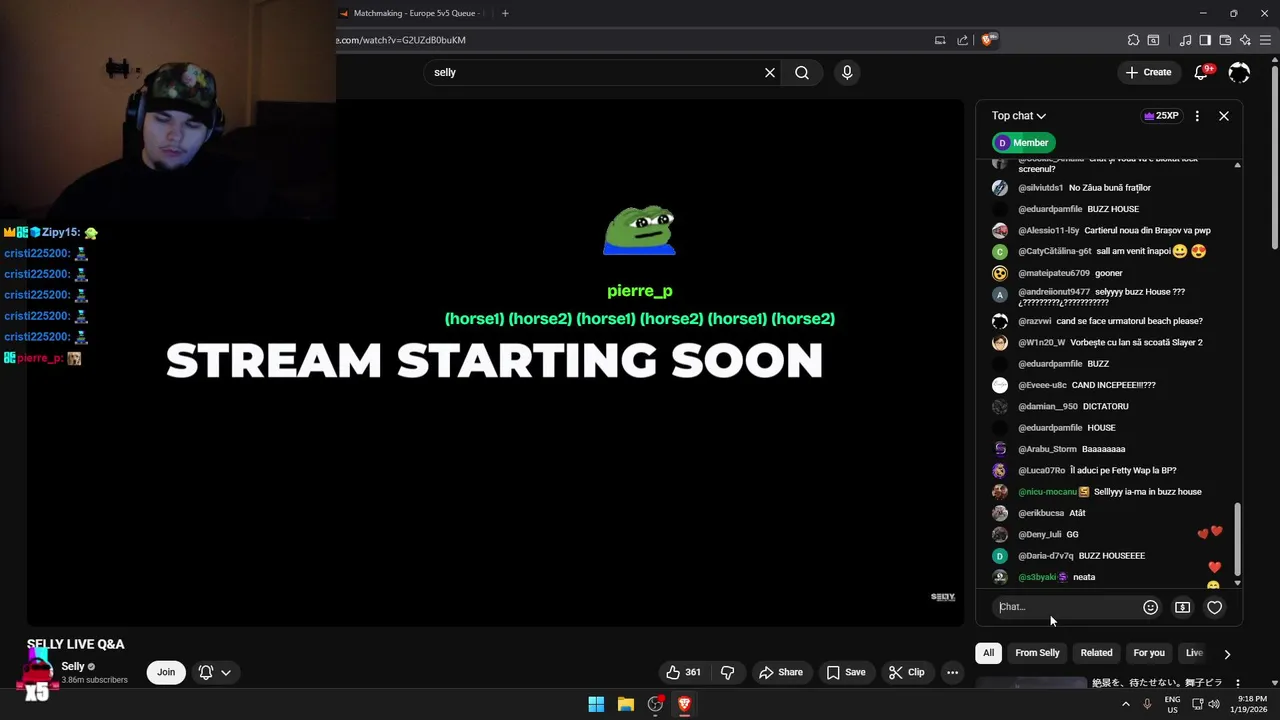Image resolution: width=1280 pixels, height=720 pixels.
Task: Dislike the video with thumbs down
Action: coord(727,672)
